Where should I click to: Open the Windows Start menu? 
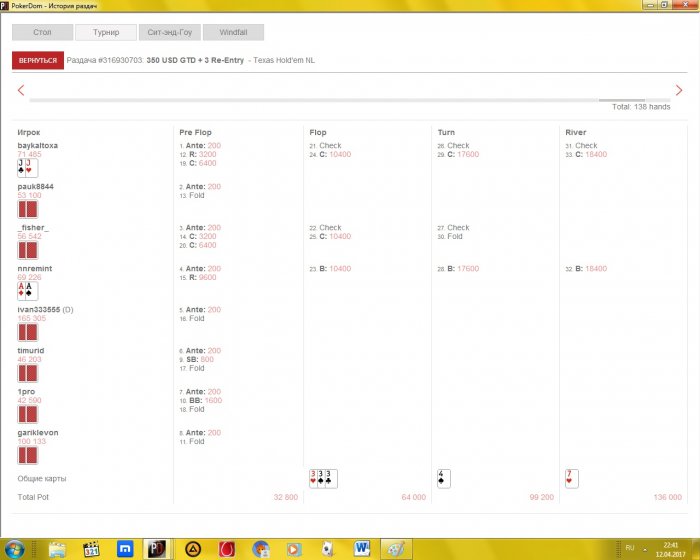pos(14,549)
